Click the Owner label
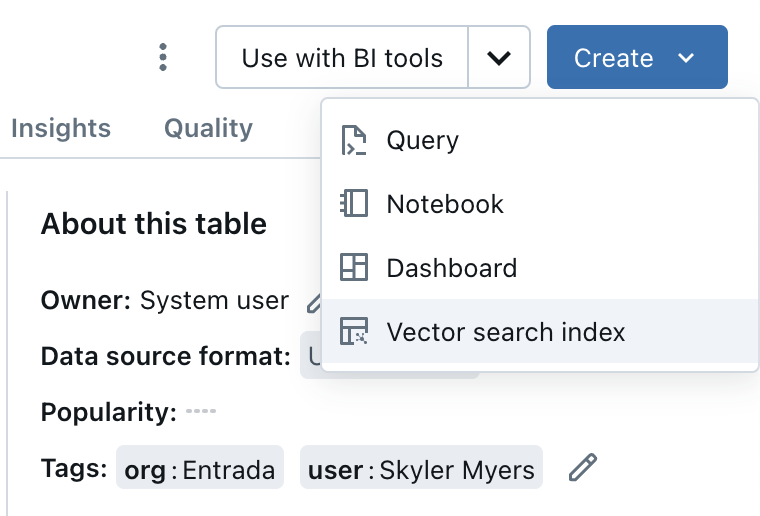 click(x=86, y=300)
